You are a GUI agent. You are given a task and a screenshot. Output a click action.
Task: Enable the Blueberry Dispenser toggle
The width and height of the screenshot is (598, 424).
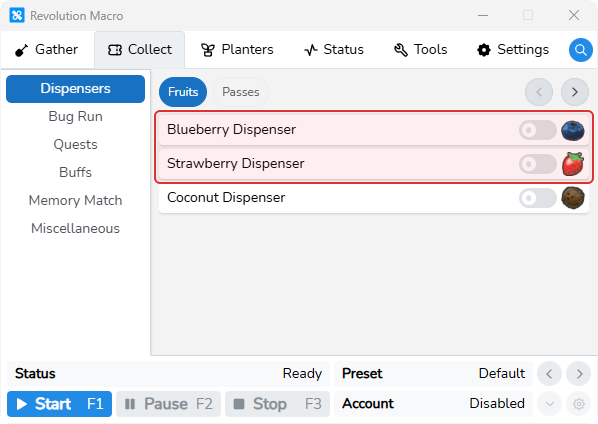pyautogui.click(x=537, y=130)
